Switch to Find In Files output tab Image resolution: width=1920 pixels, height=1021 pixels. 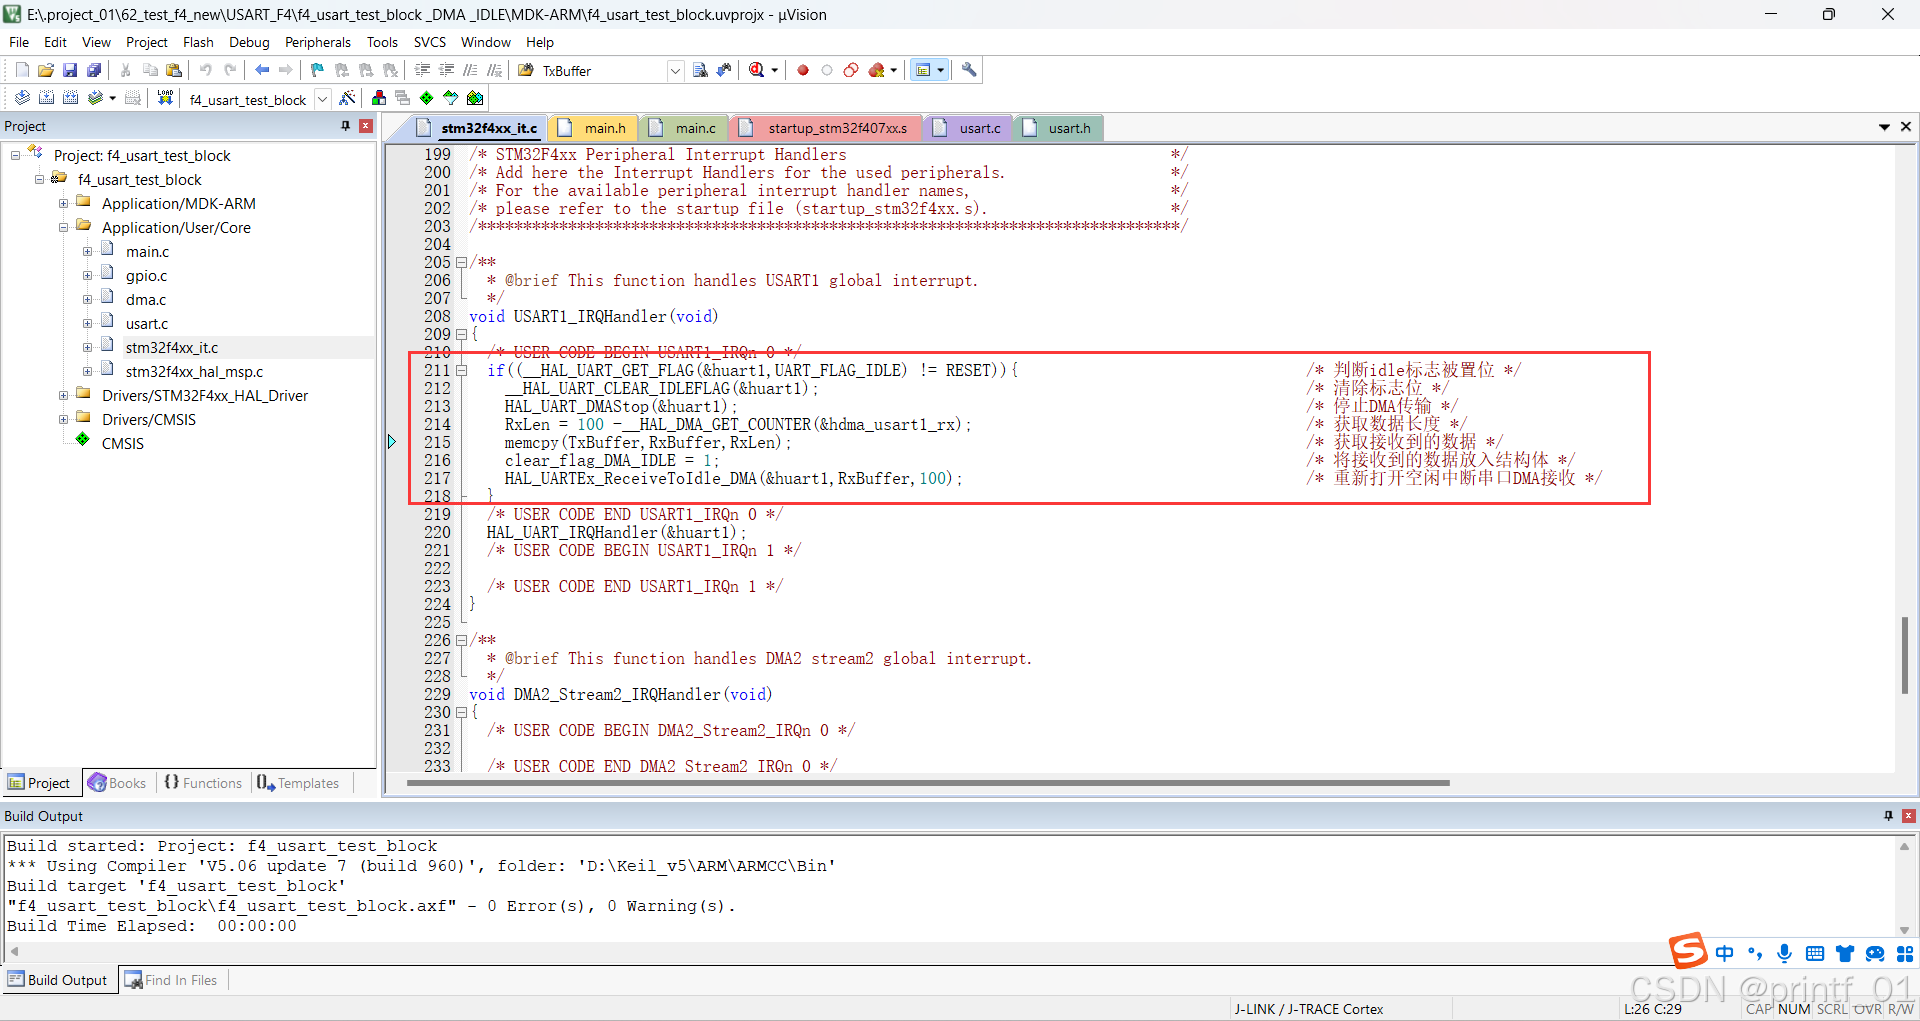171,980
